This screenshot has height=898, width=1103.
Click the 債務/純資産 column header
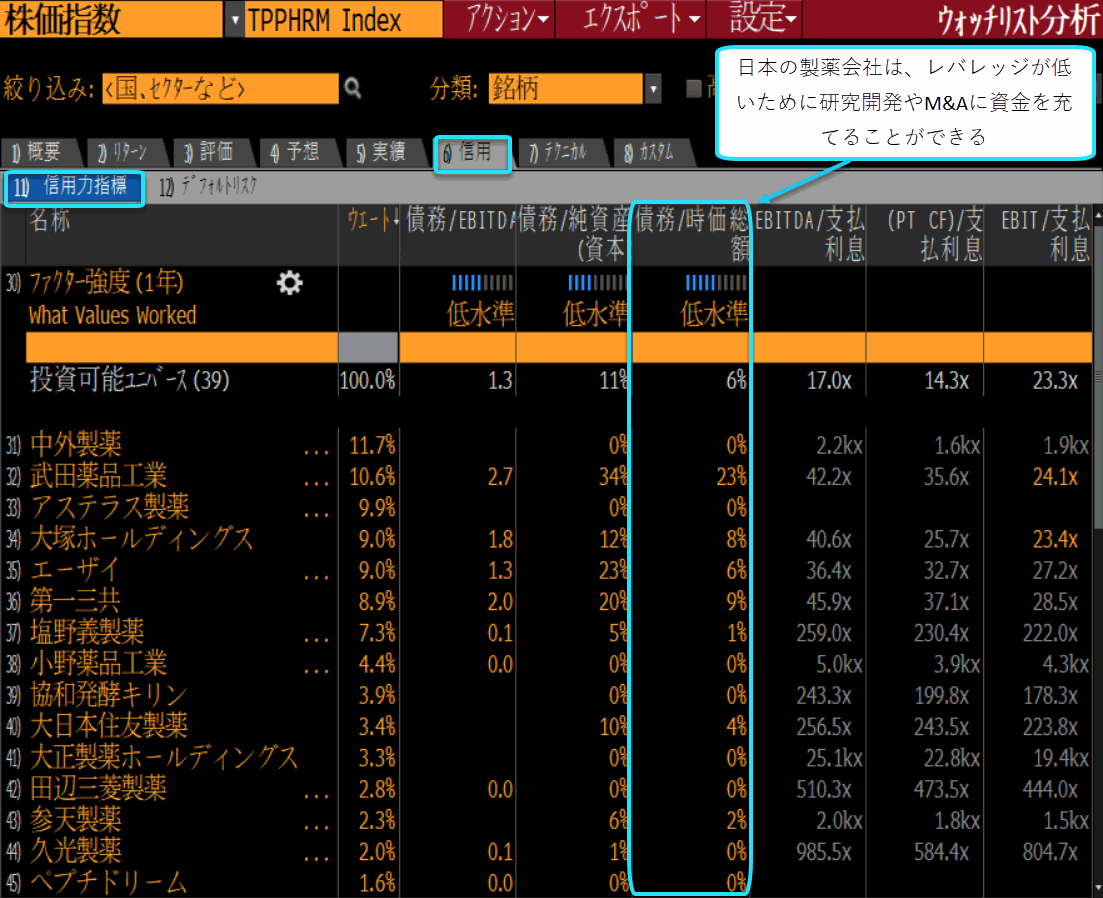pyautogui.click(x=573, y=234)
